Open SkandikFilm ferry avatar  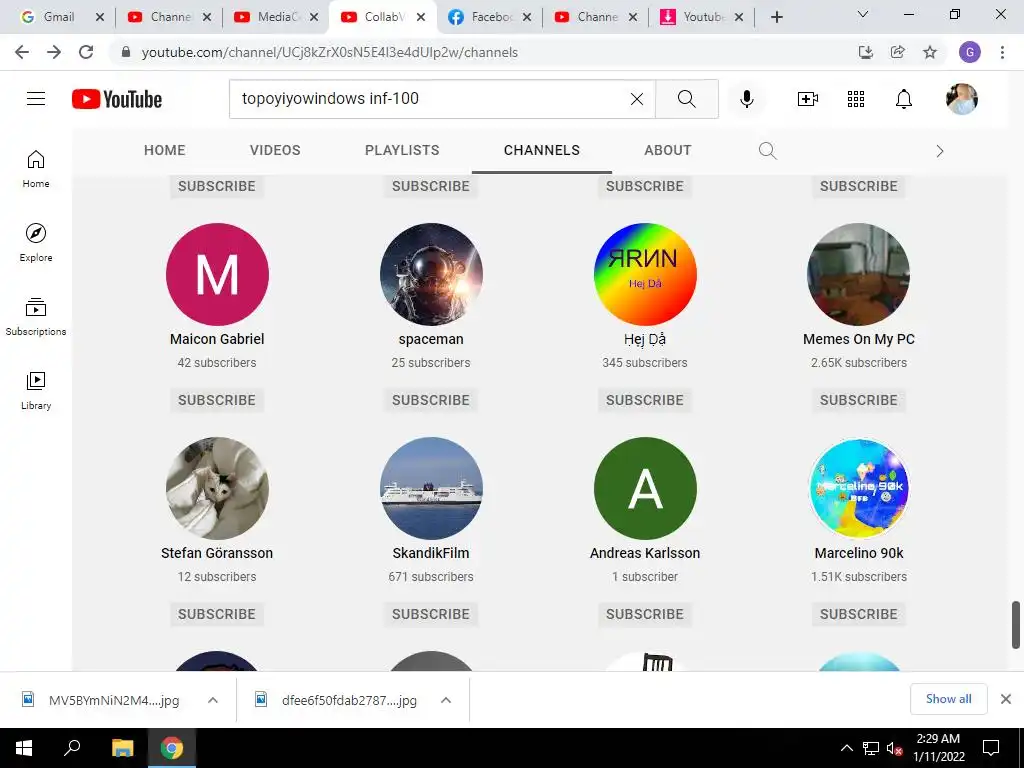click(x=431, y=488)
